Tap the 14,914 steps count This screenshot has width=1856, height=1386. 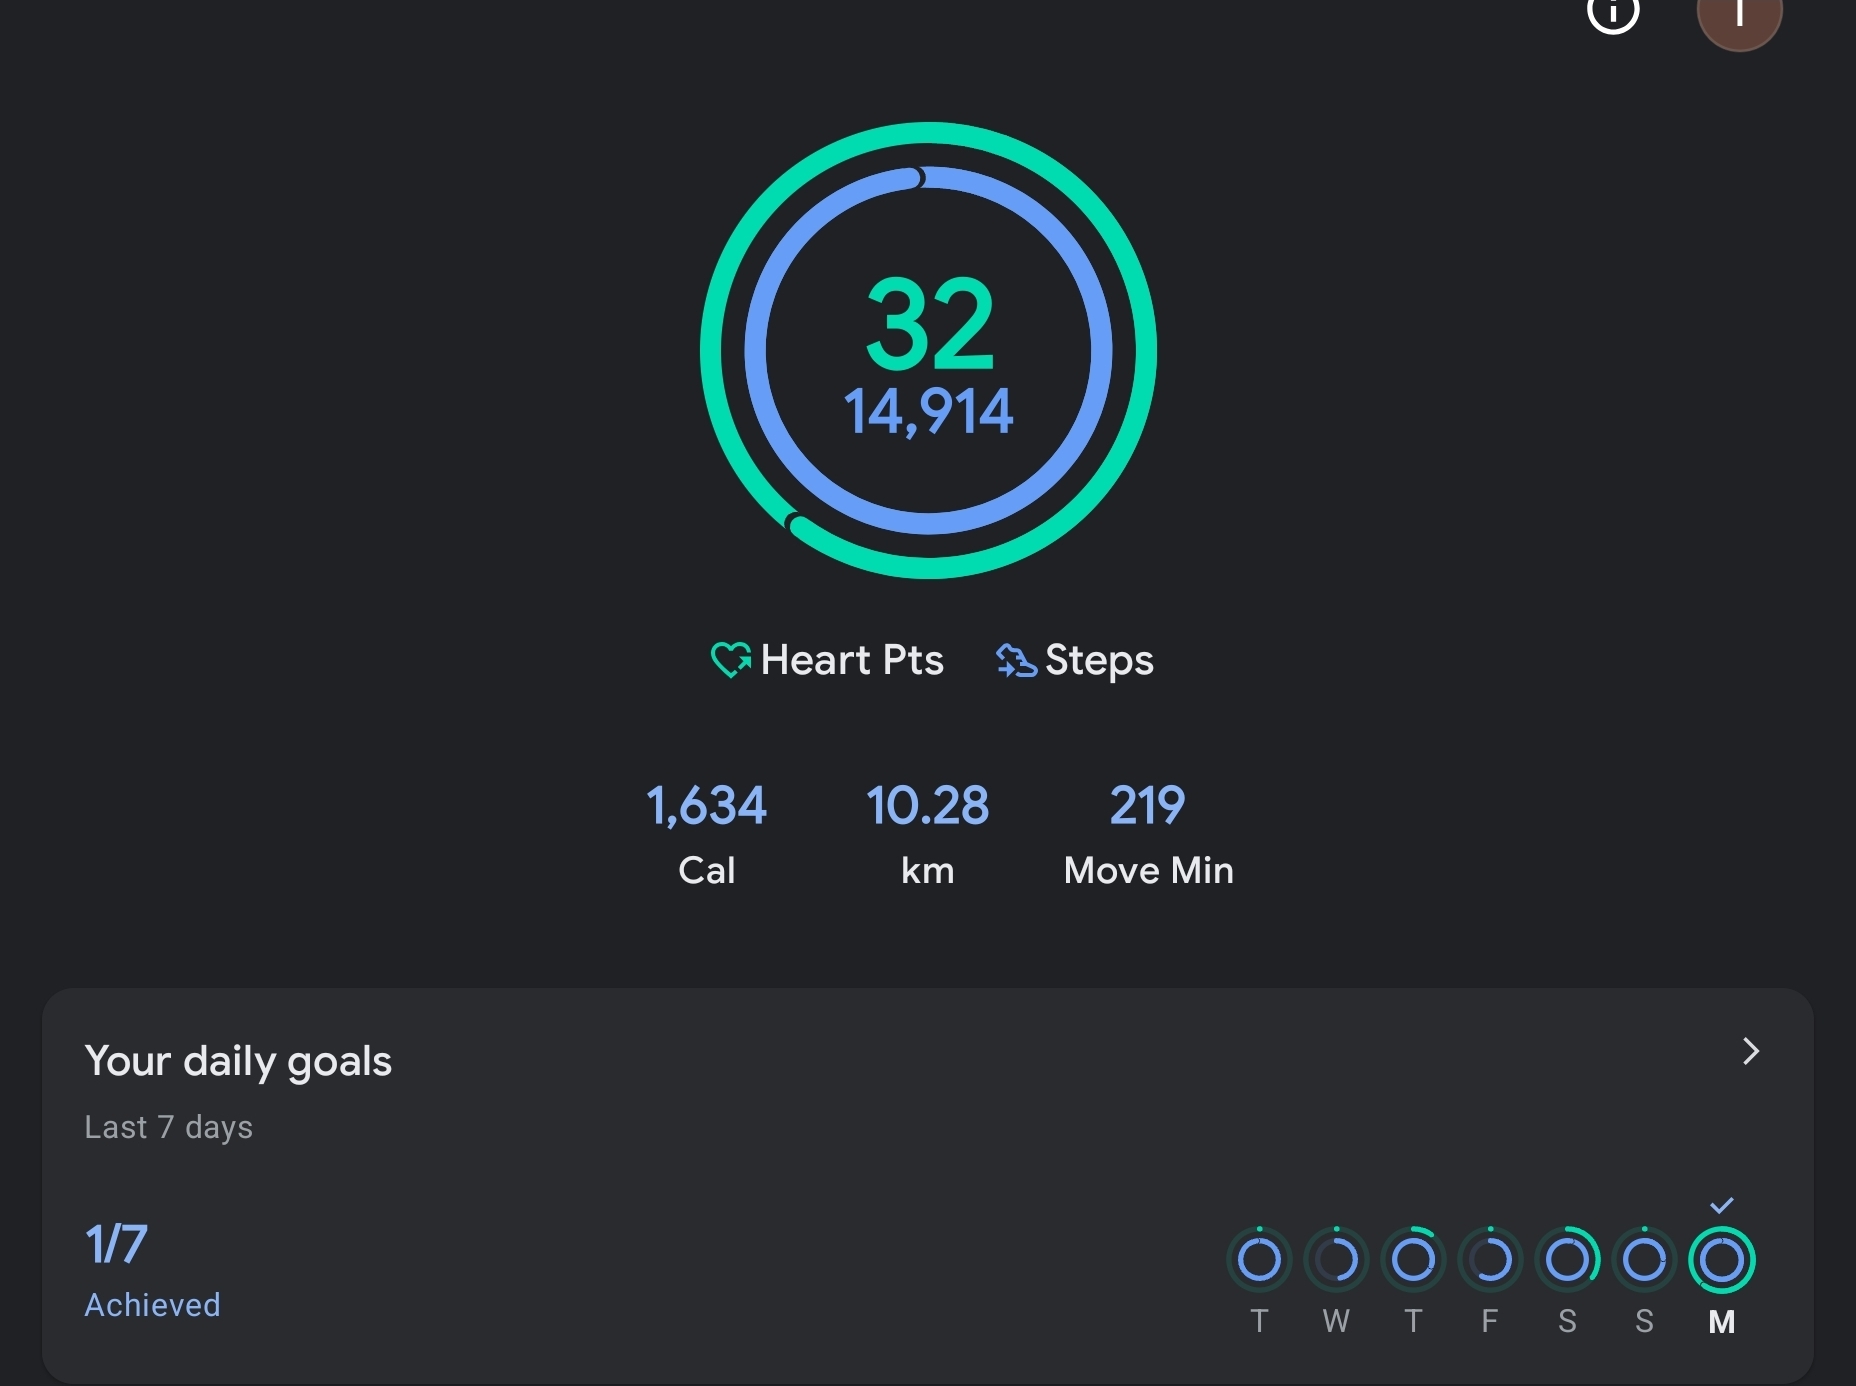(x=929, y=412)
